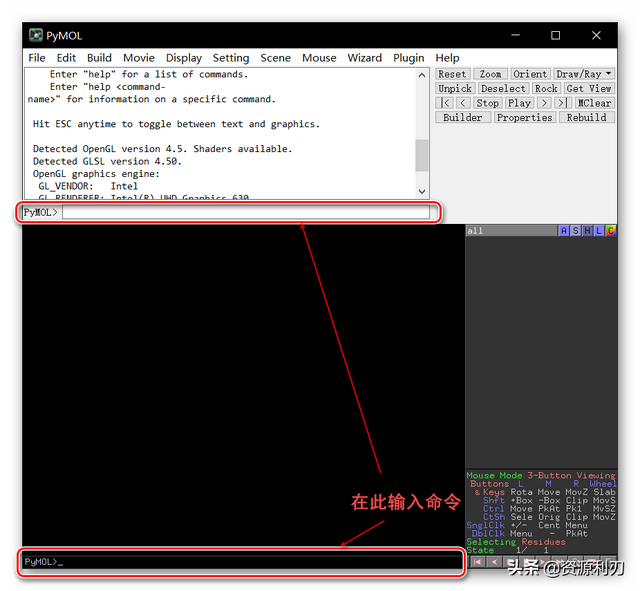Maximize the PyMOL window
This screenshot has width=640, height=591.
[556, 35]
